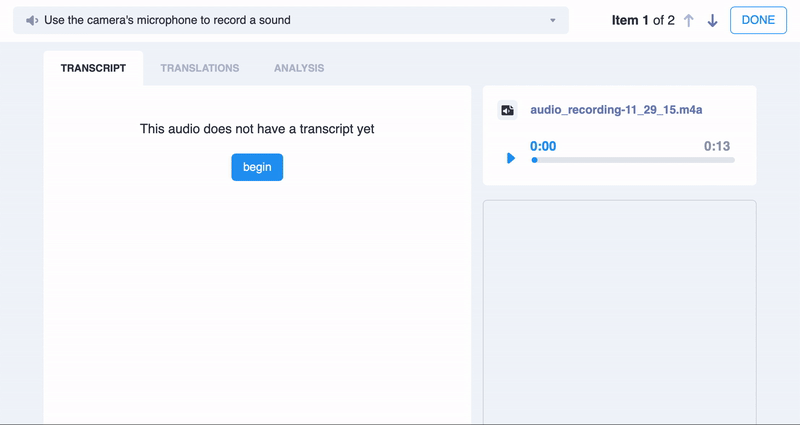Click the blue begin button
The image size is (800, 425).
[257, 167]
